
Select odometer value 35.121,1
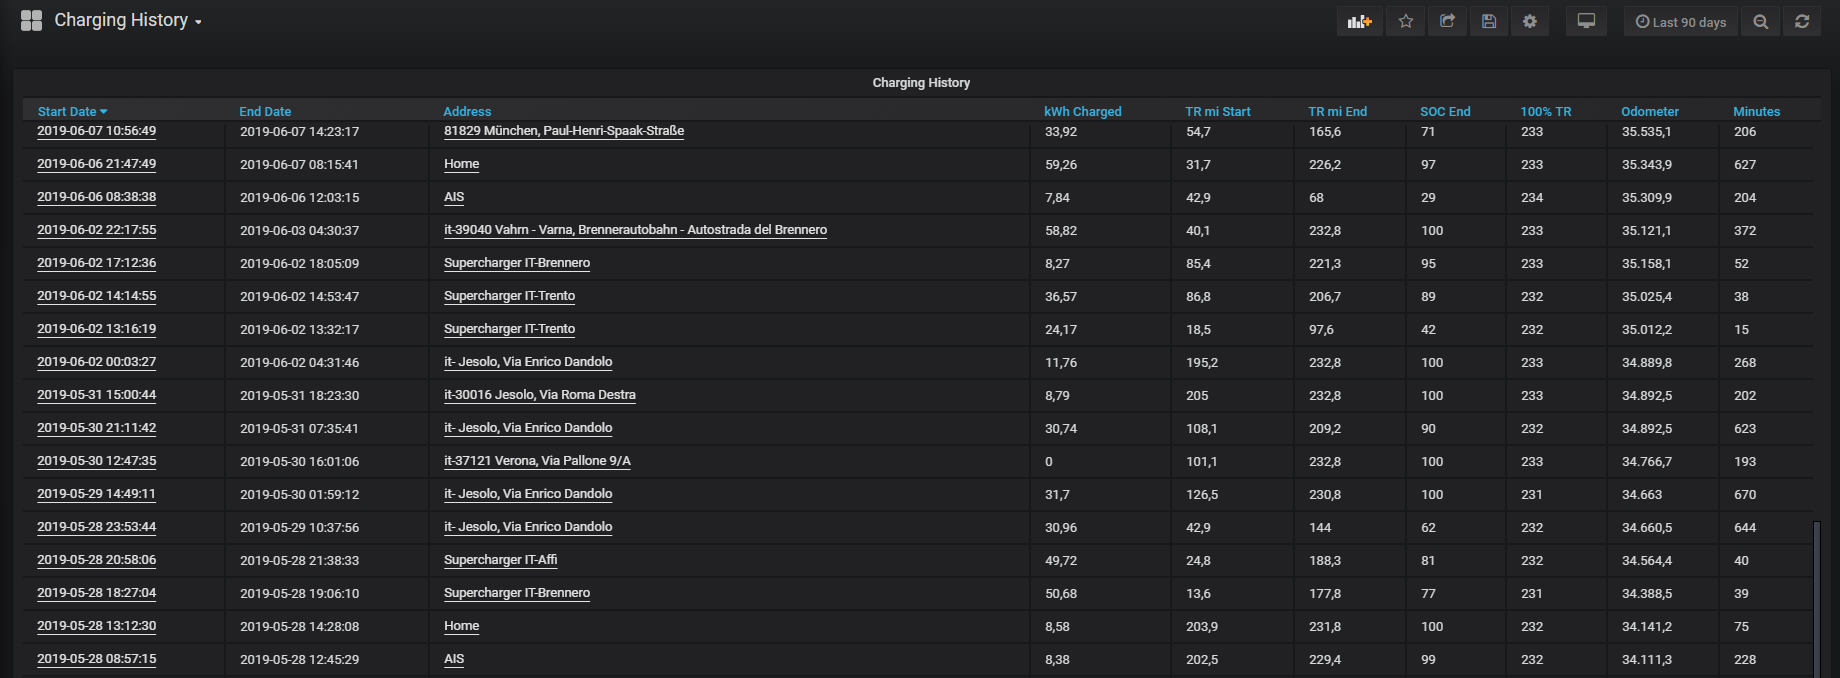tap(1646, 231)
